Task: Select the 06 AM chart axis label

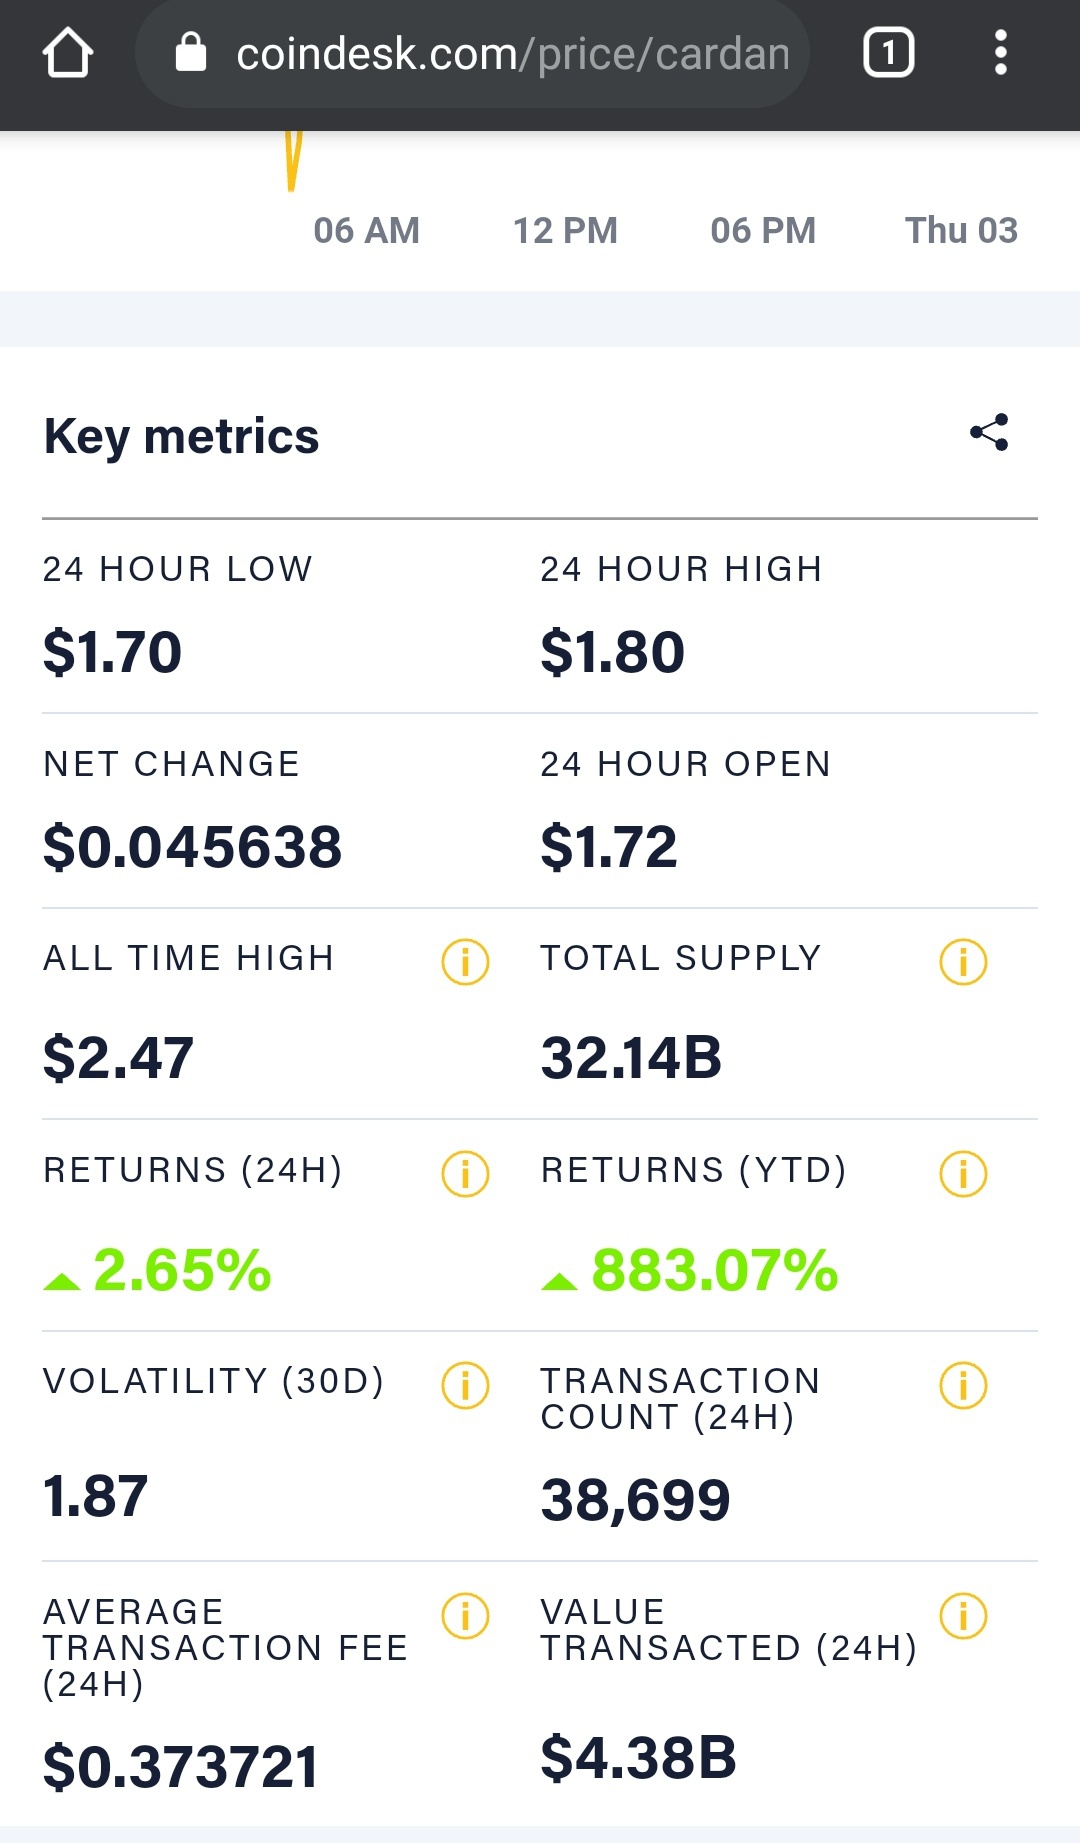Action: (366, 231)
